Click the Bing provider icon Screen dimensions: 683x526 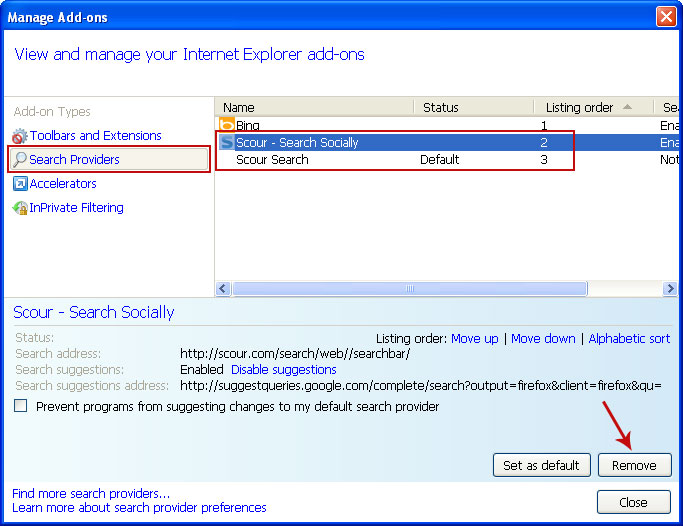[227, 125]
